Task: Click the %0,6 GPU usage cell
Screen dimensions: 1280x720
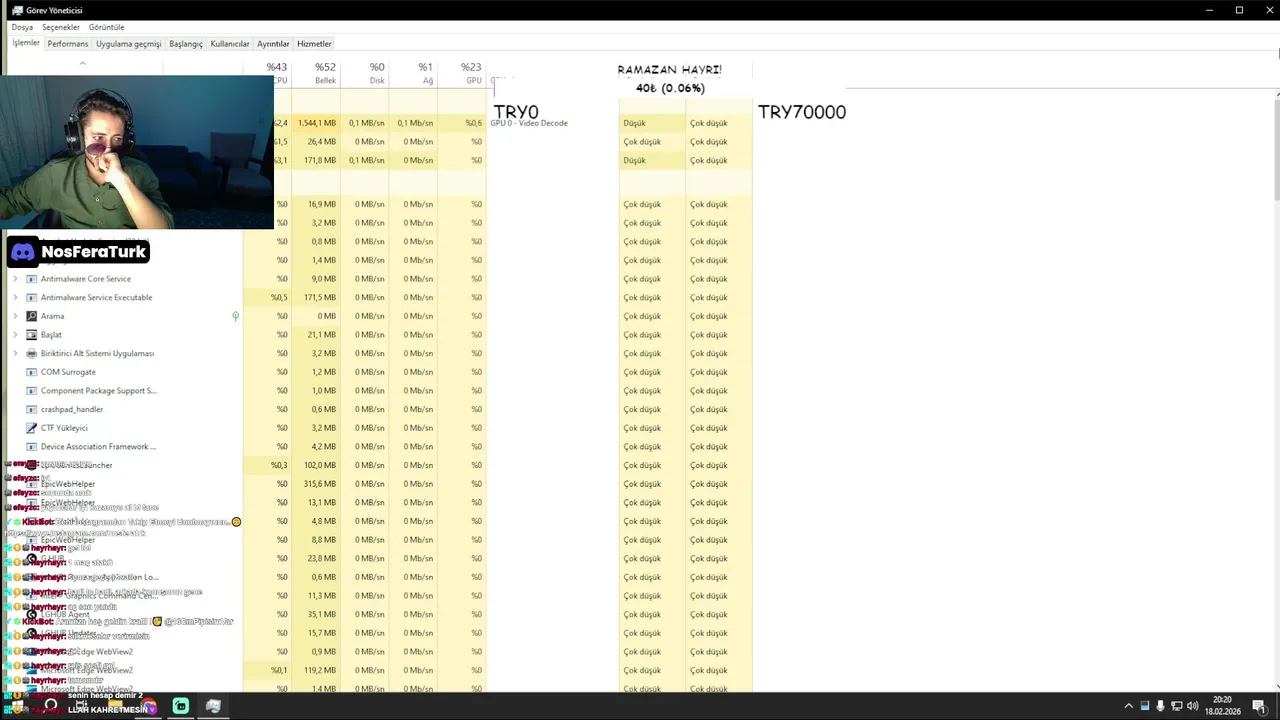Action: tap(462, 123)
